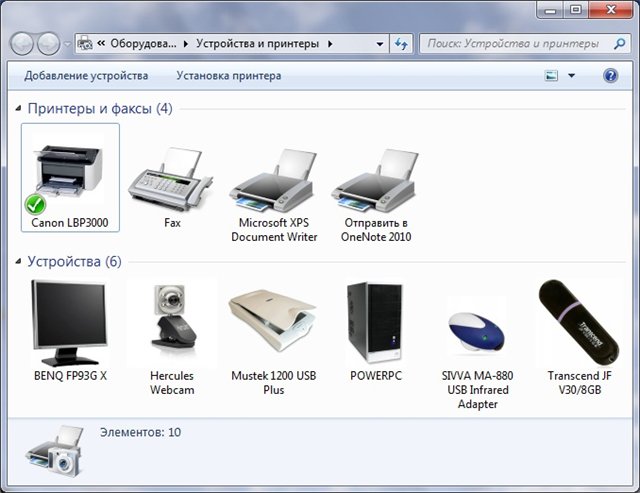The image size is (640, 493).
Task: Open the address bar history dropdown
Action: (380, 44)
